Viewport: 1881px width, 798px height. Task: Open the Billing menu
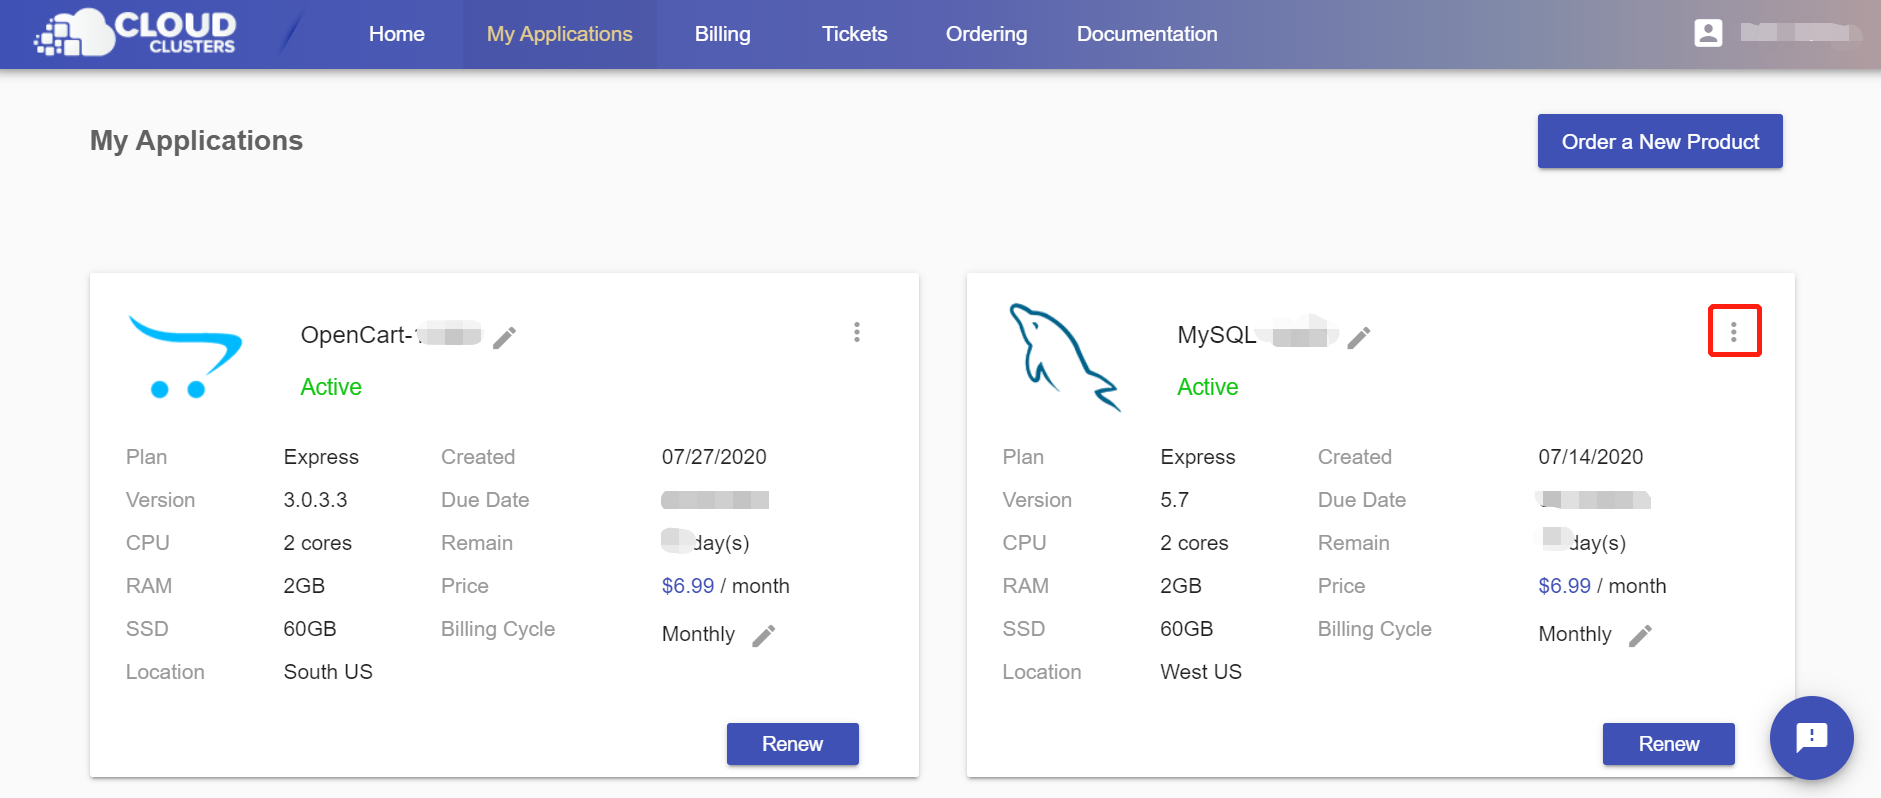click(x=723, y=34)
